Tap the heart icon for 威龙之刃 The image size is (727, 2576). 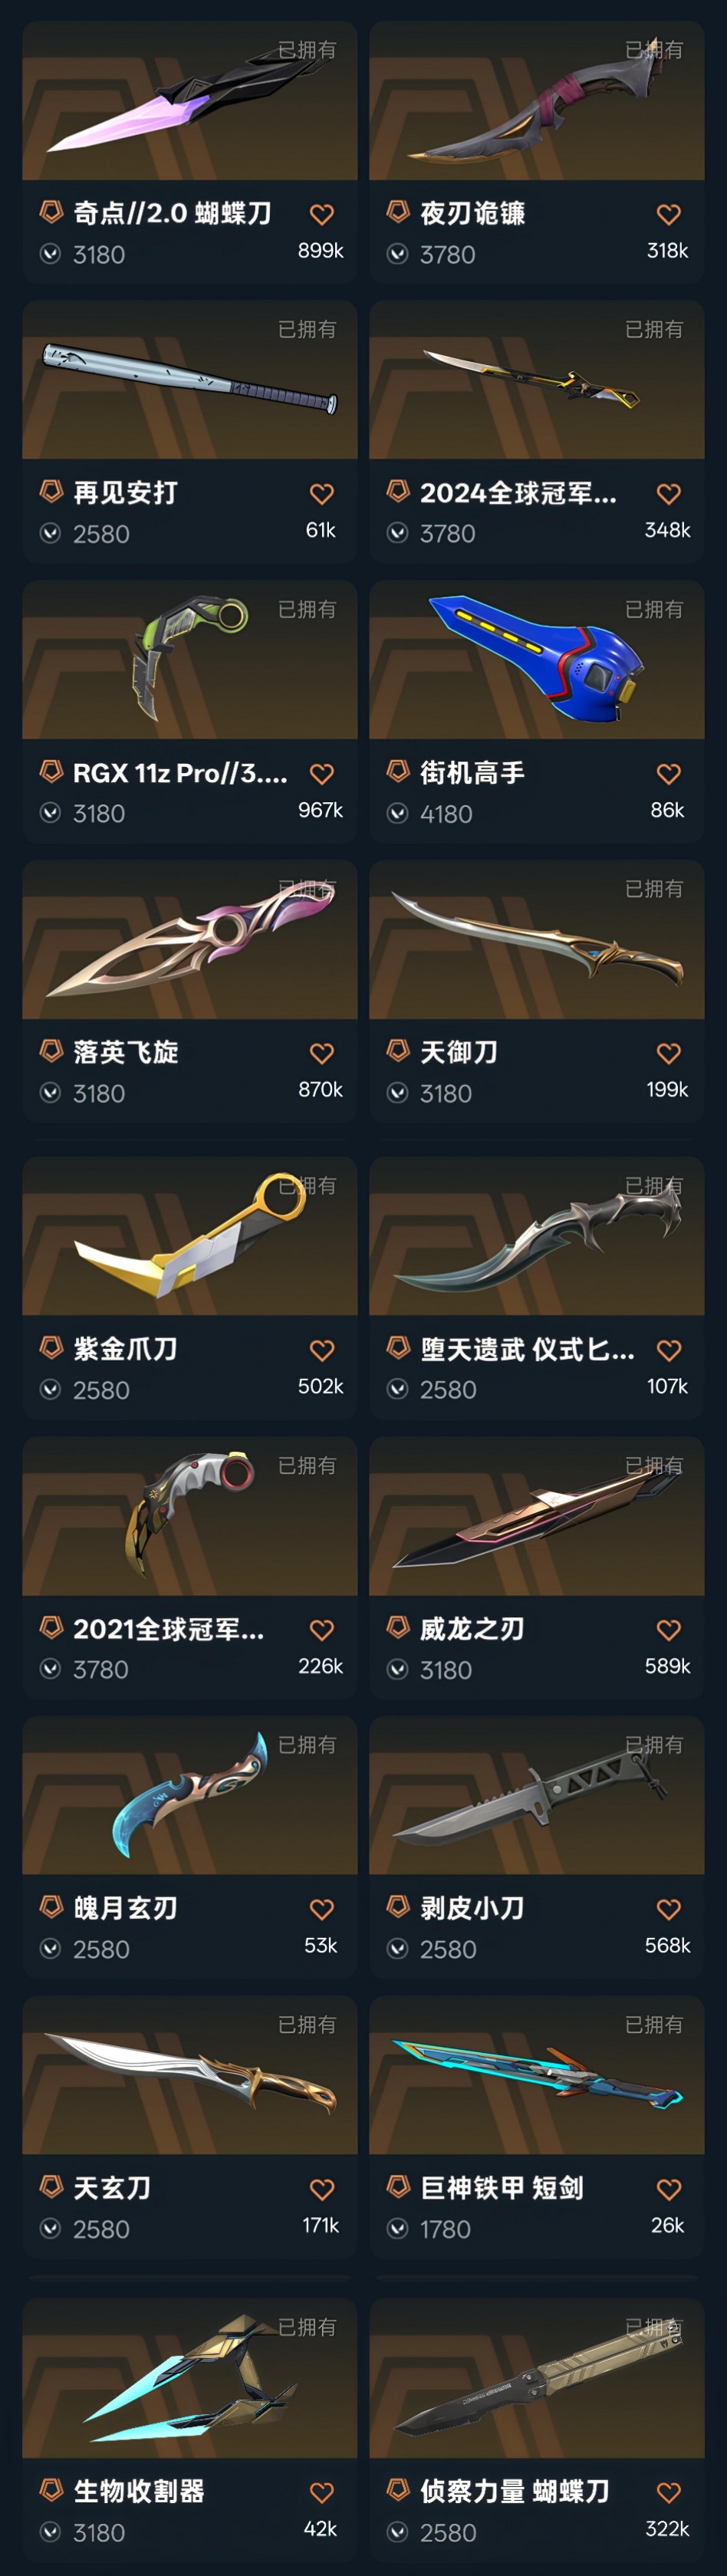pos(668,1629)
